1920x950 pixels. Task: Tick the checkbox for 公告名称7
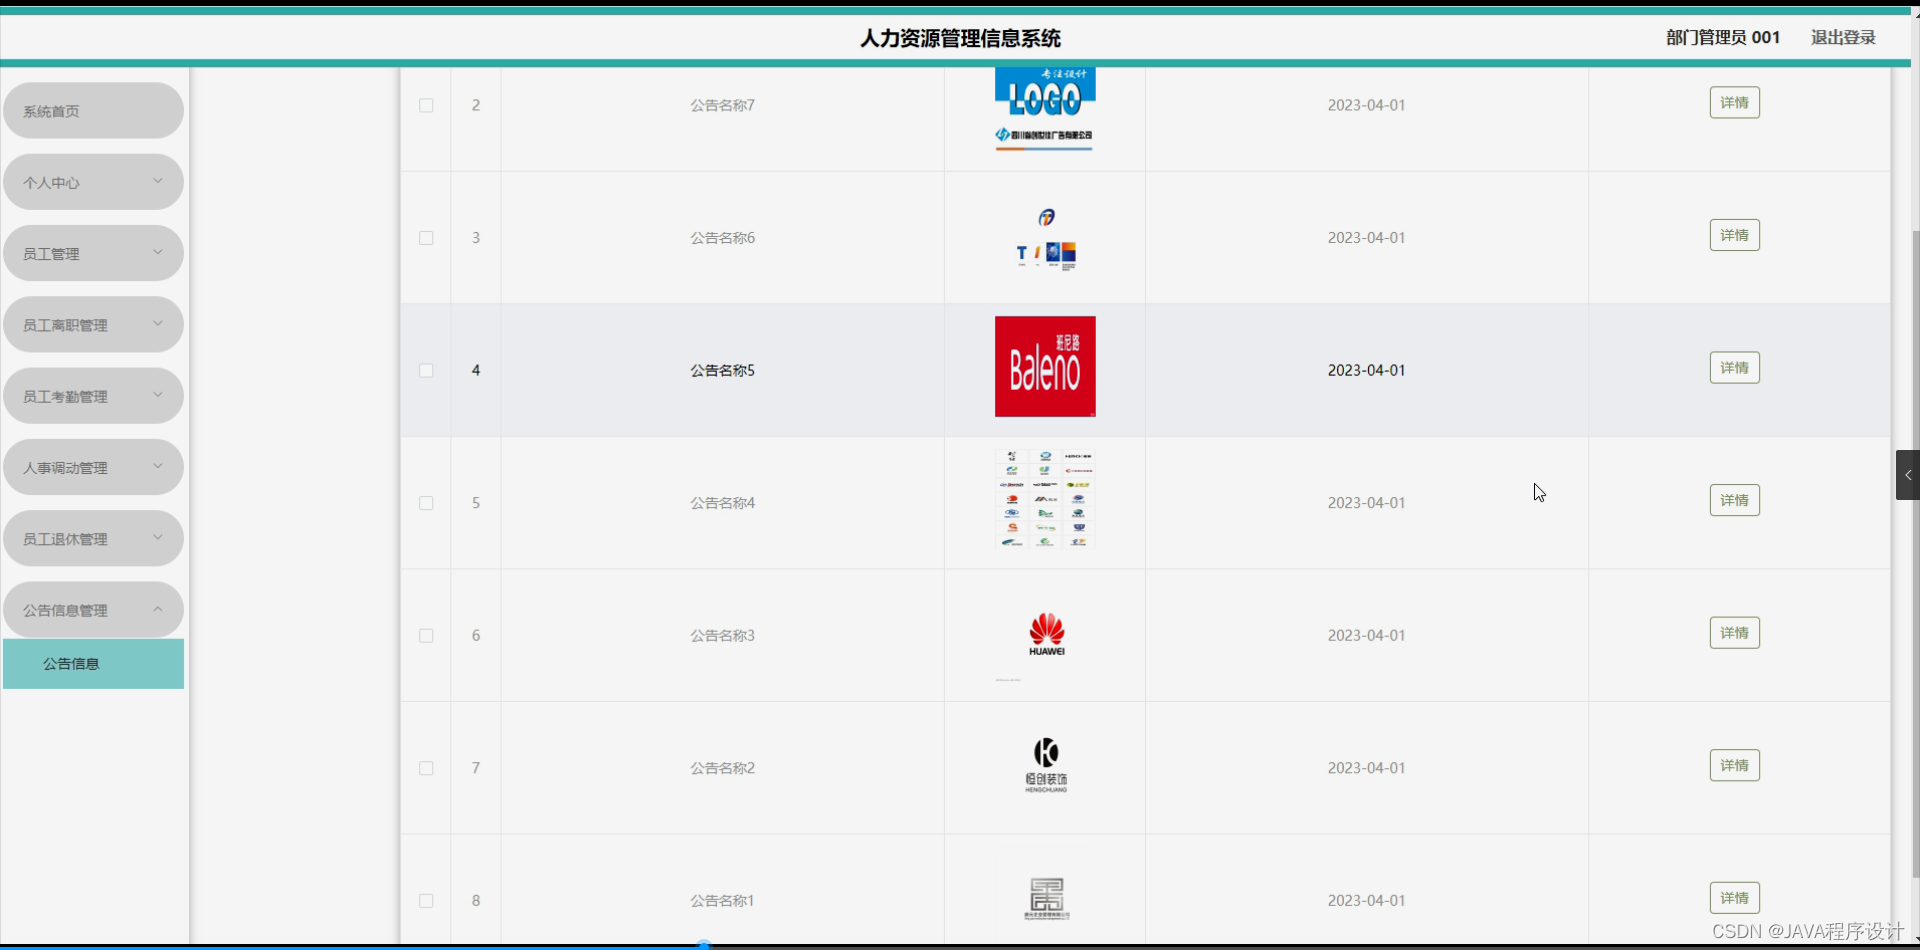pyautogui.click(x=426, y=105)
